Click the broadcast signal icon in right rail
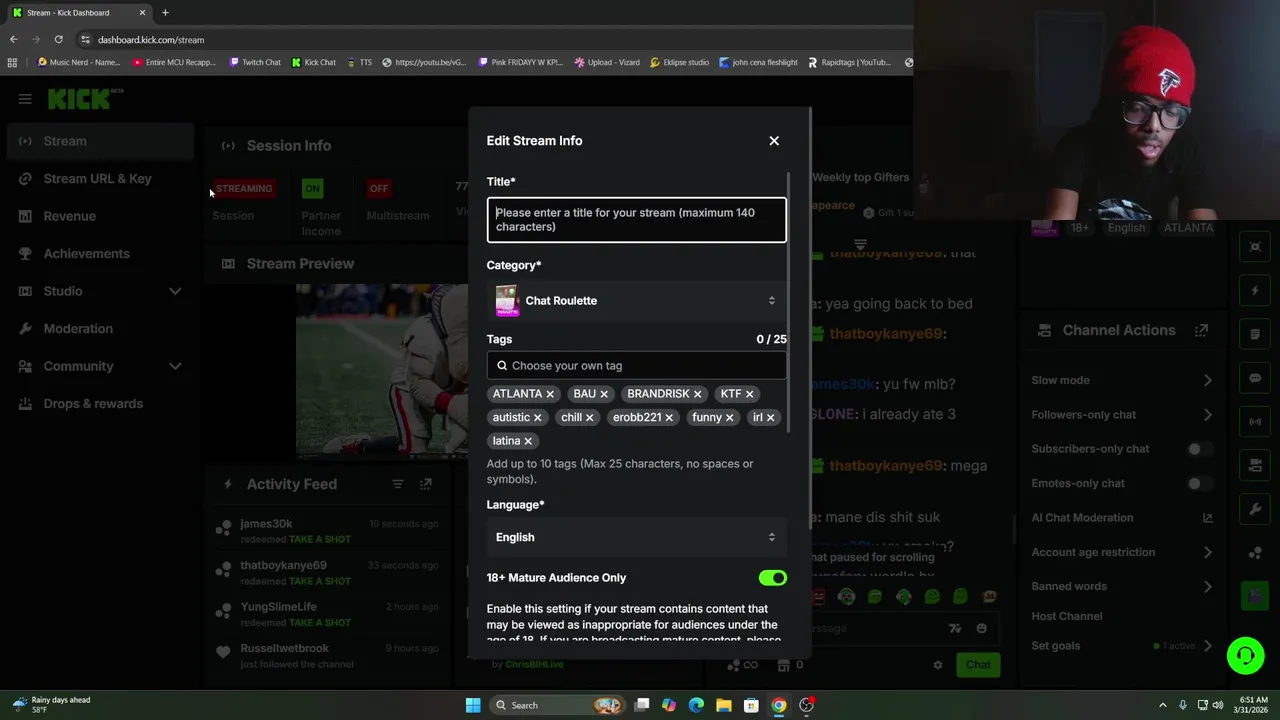 point(1255,422)
